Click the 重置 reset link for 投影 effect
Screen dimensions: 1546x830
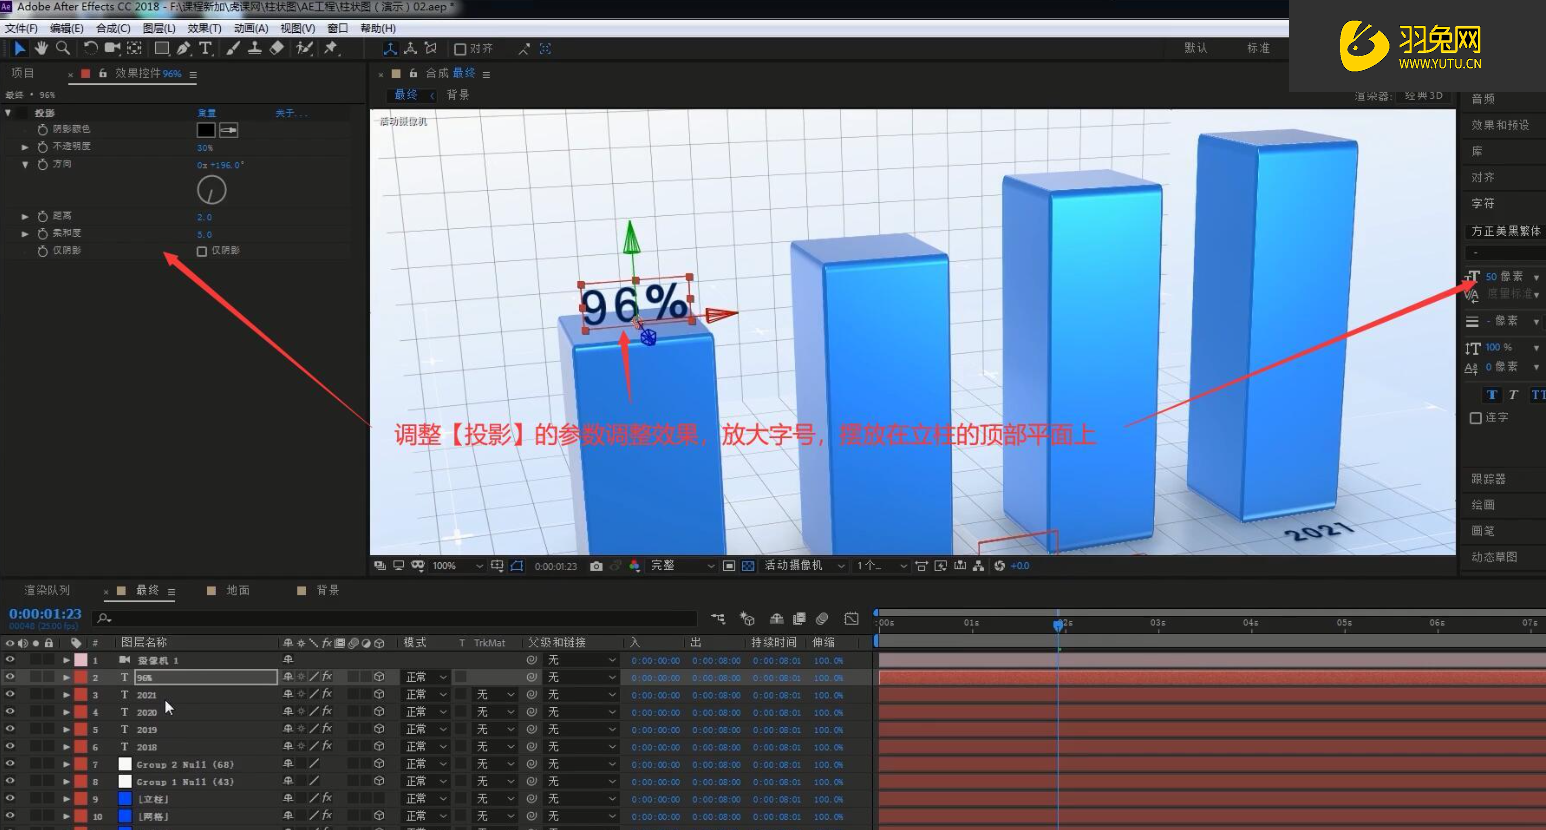tap(206, 112)
